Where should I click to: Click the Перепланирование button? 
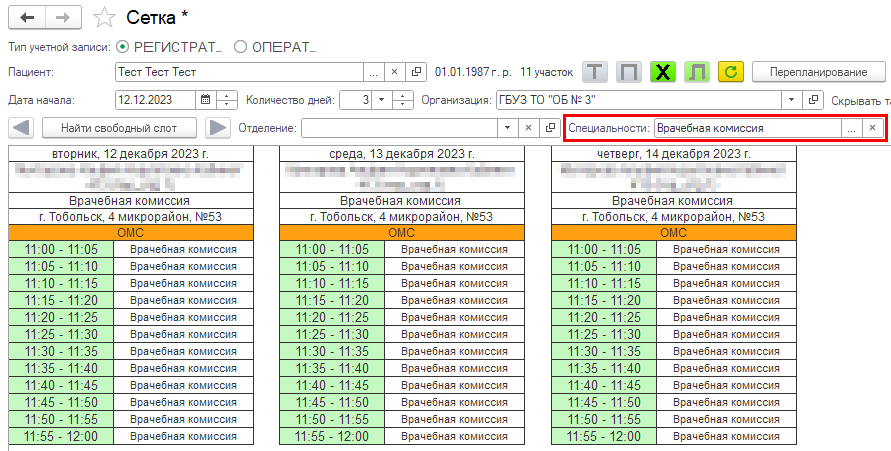[818, 72]
